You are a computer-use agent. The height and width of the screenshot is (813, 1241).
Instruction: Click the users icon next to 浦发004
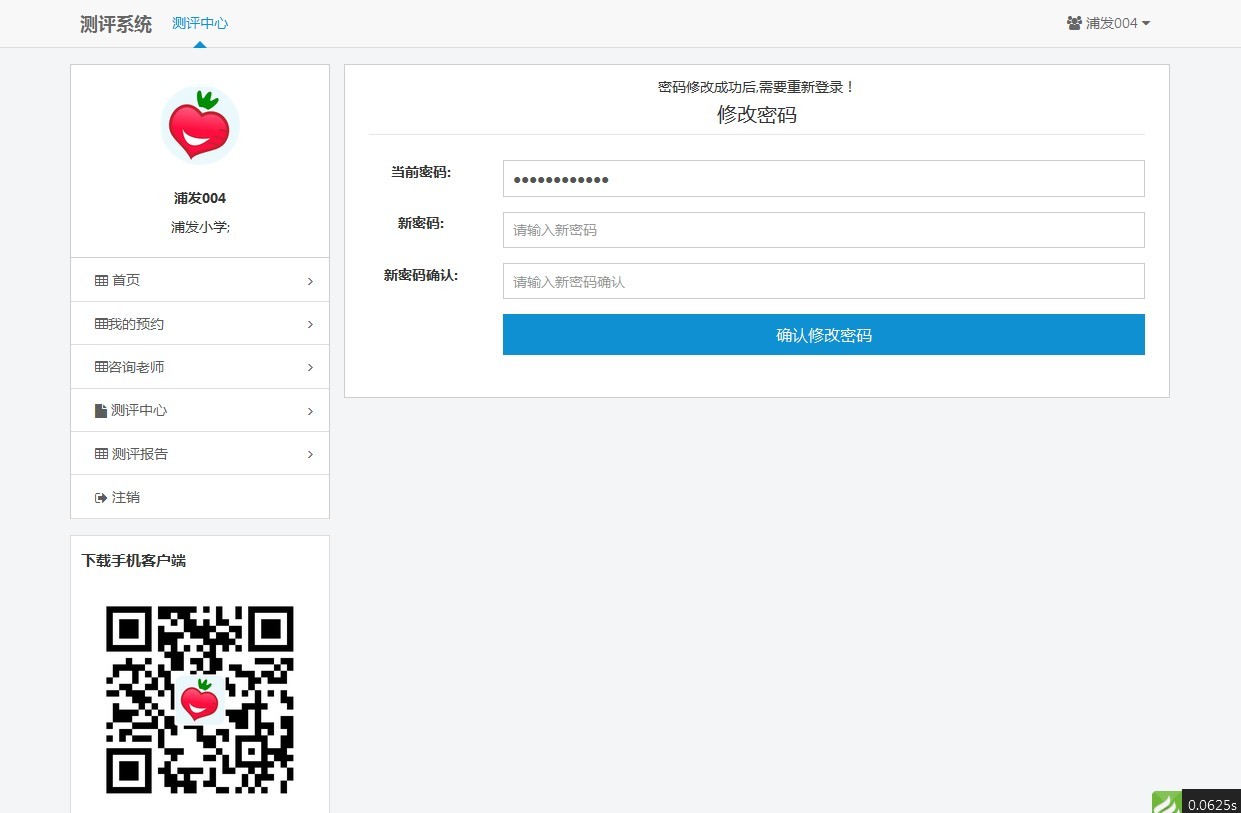coord(1074,23)
